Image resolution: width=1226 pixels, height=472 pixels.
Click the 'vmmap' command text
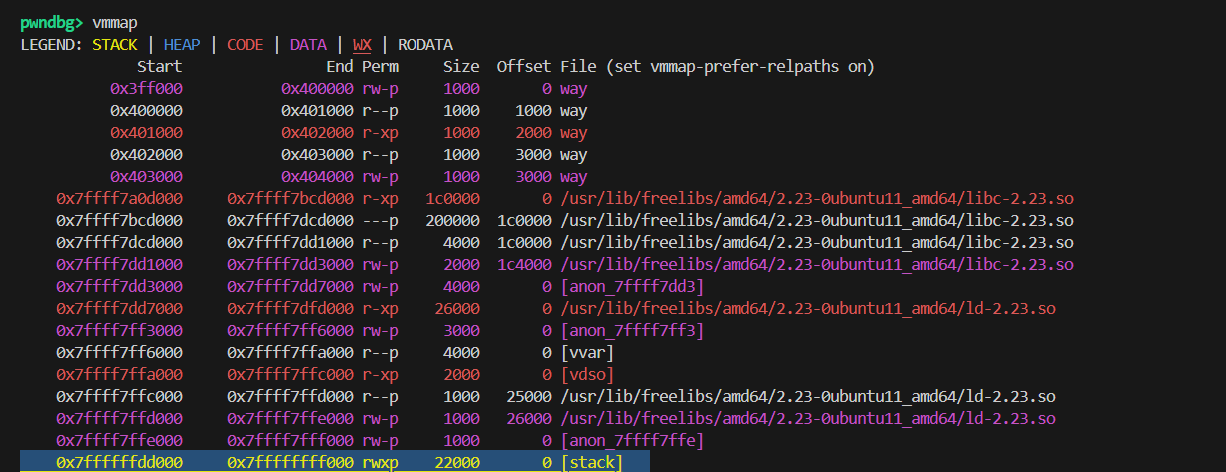click(x=113, y=22)
